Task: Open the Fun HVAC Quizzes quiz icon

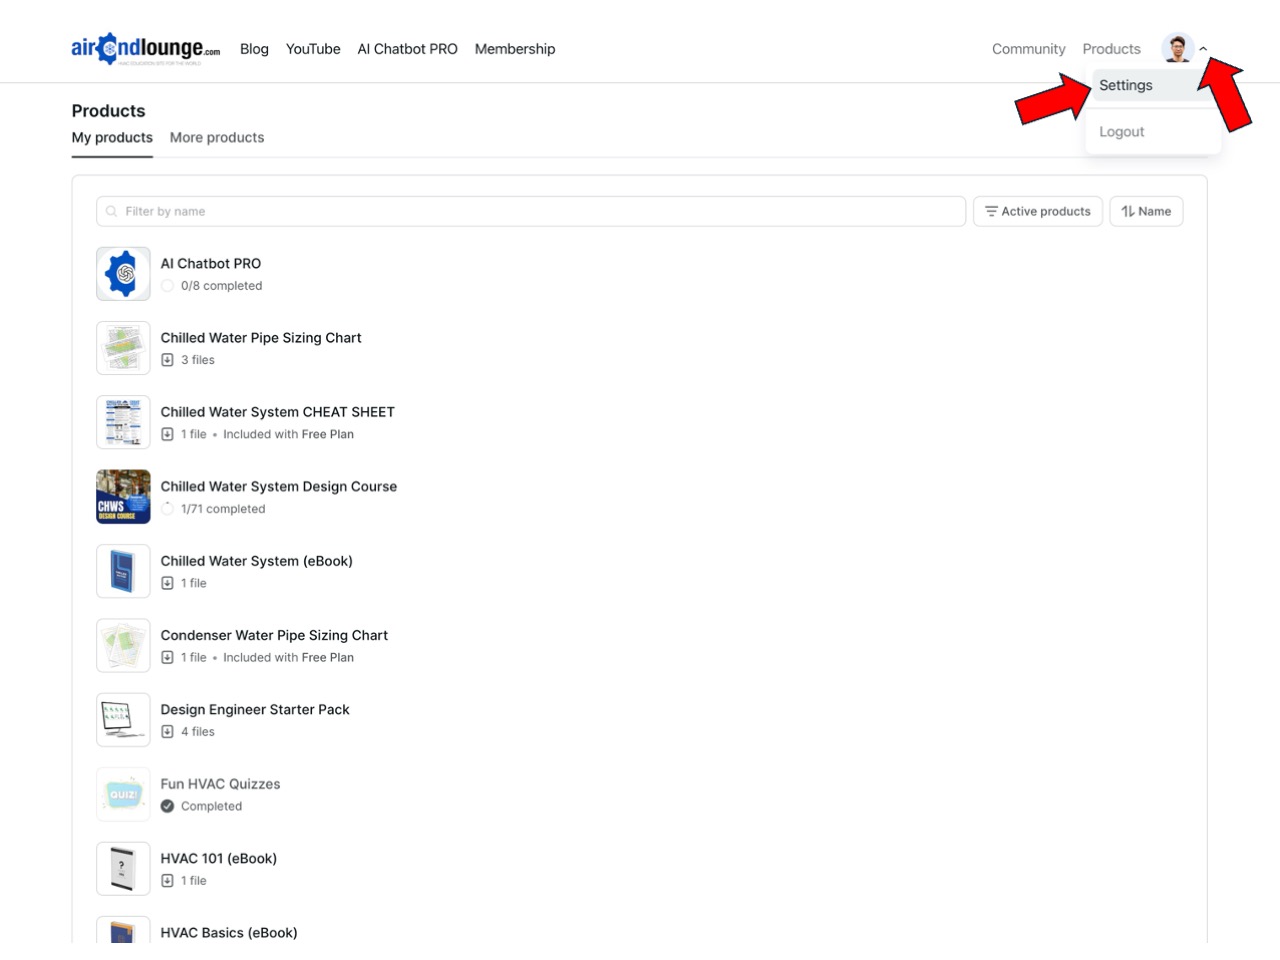Action: (123, 794)
